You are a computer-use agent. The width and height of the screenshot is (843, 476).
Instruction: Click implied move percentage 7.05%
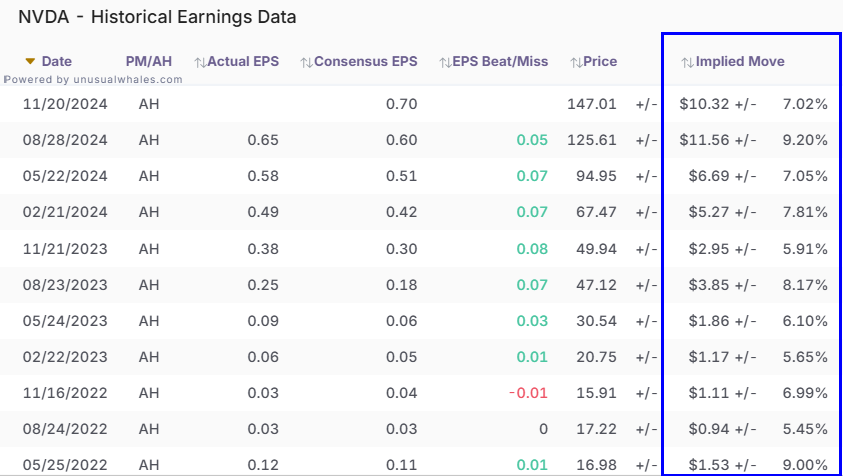point(805,176)
